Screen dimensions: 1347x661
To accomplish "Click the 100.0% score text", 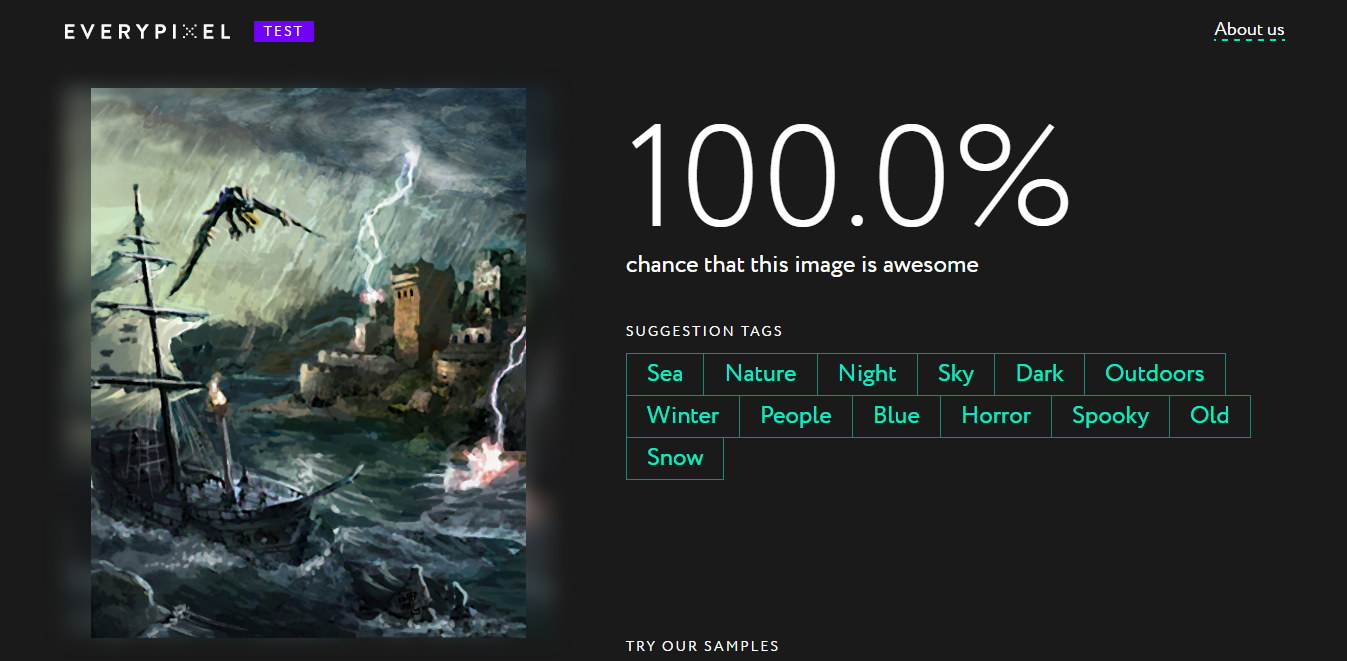I will (x=848, y=176).
